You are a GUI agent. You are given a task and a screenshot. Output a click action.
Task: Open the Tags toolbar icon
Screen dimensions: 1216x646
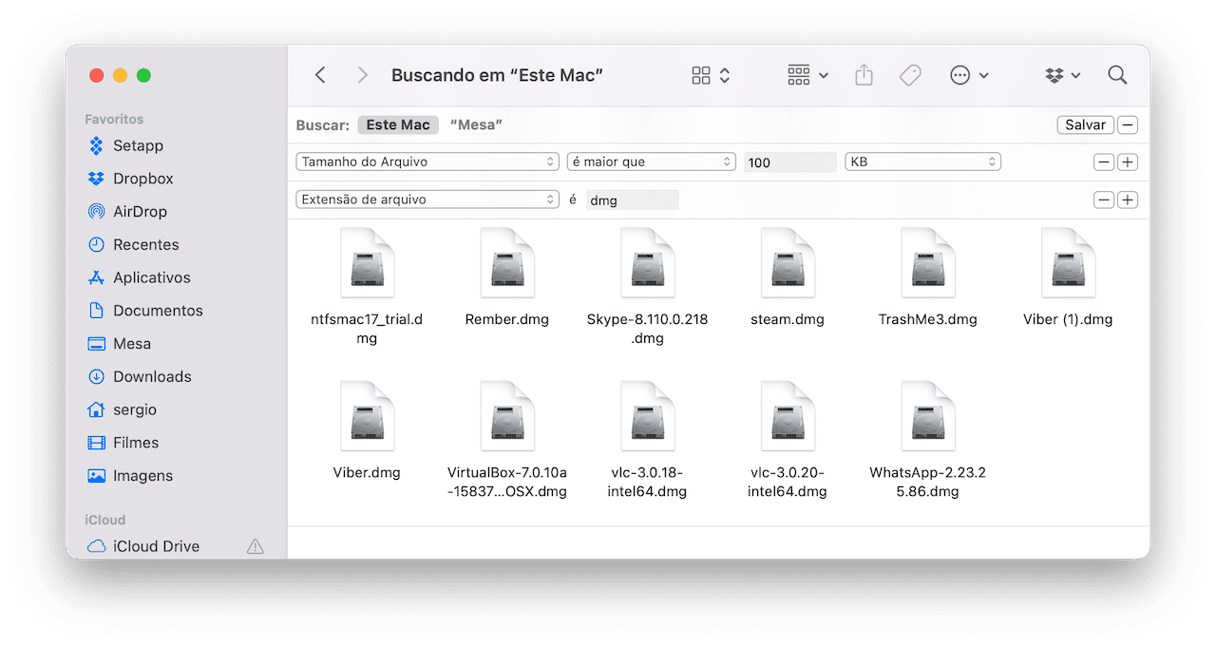pyautogui.click(x=910, y=75)
